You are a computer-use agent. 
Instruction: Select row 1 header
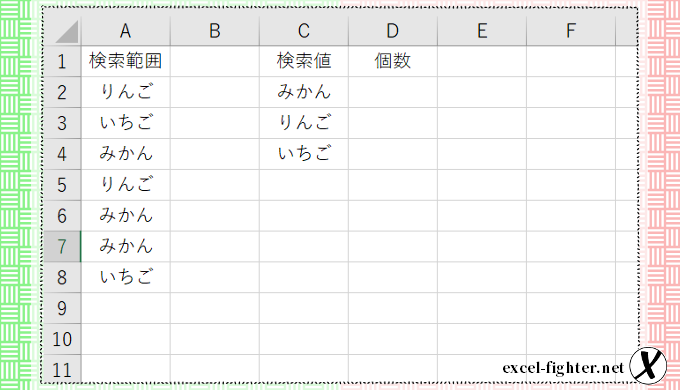pos(62,61)
